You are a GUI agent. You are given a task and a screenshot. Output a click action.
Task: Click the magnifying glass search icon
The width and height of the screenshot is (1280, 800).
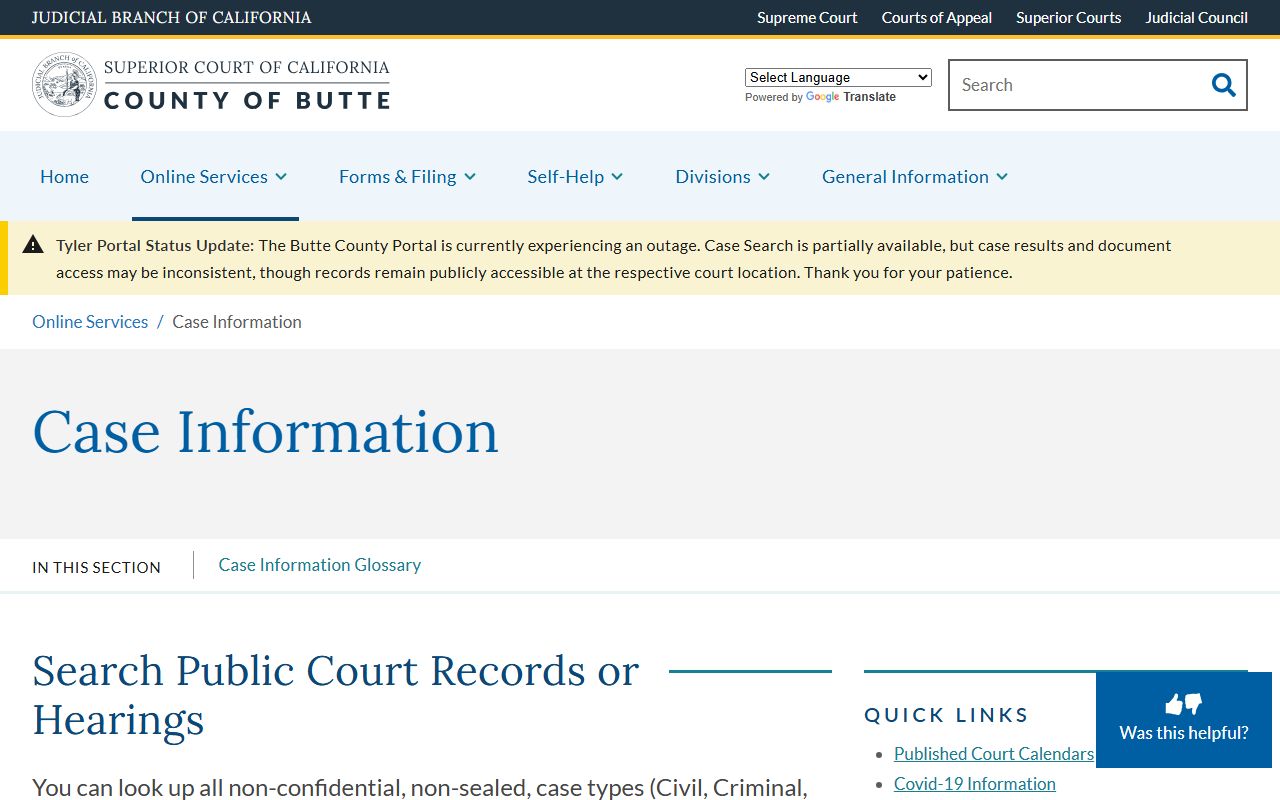(x=1223, y=85)
